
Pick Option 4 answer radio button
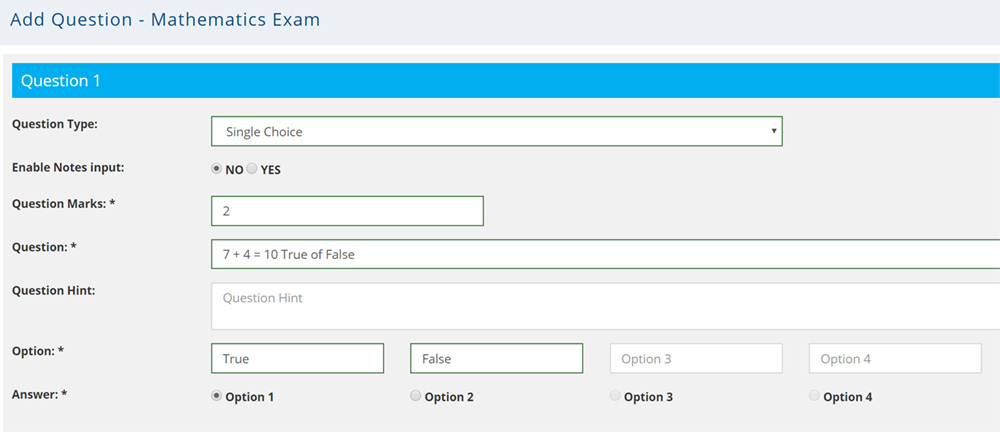click(814, 396)
